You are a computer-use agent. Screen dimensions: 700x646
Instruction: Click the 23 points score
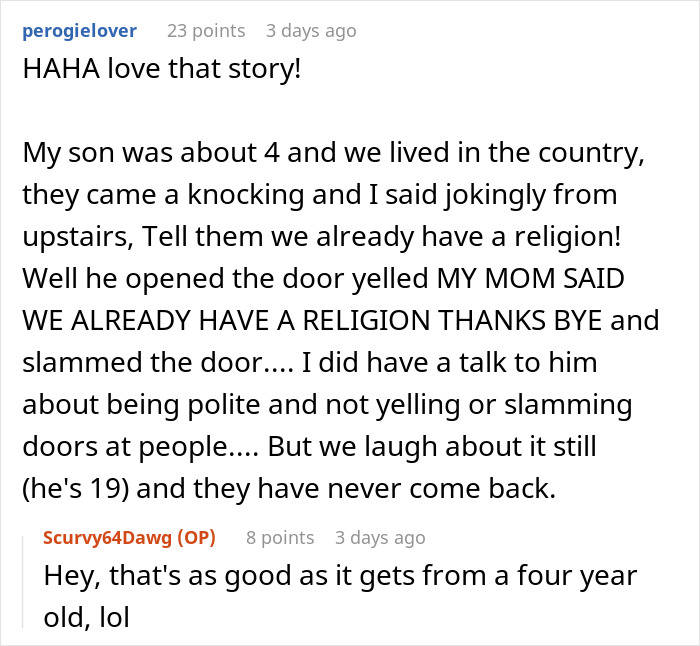(x=205, y=31)
